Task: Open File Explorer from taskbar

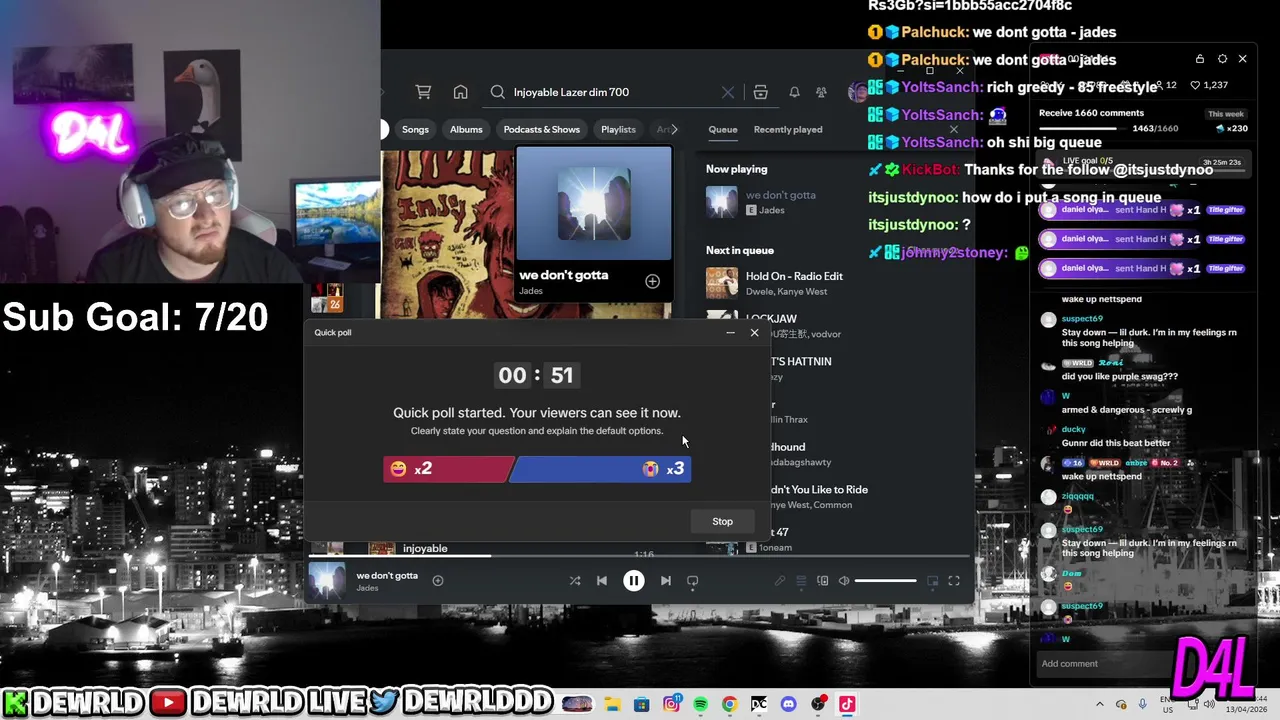Action: 612,704
